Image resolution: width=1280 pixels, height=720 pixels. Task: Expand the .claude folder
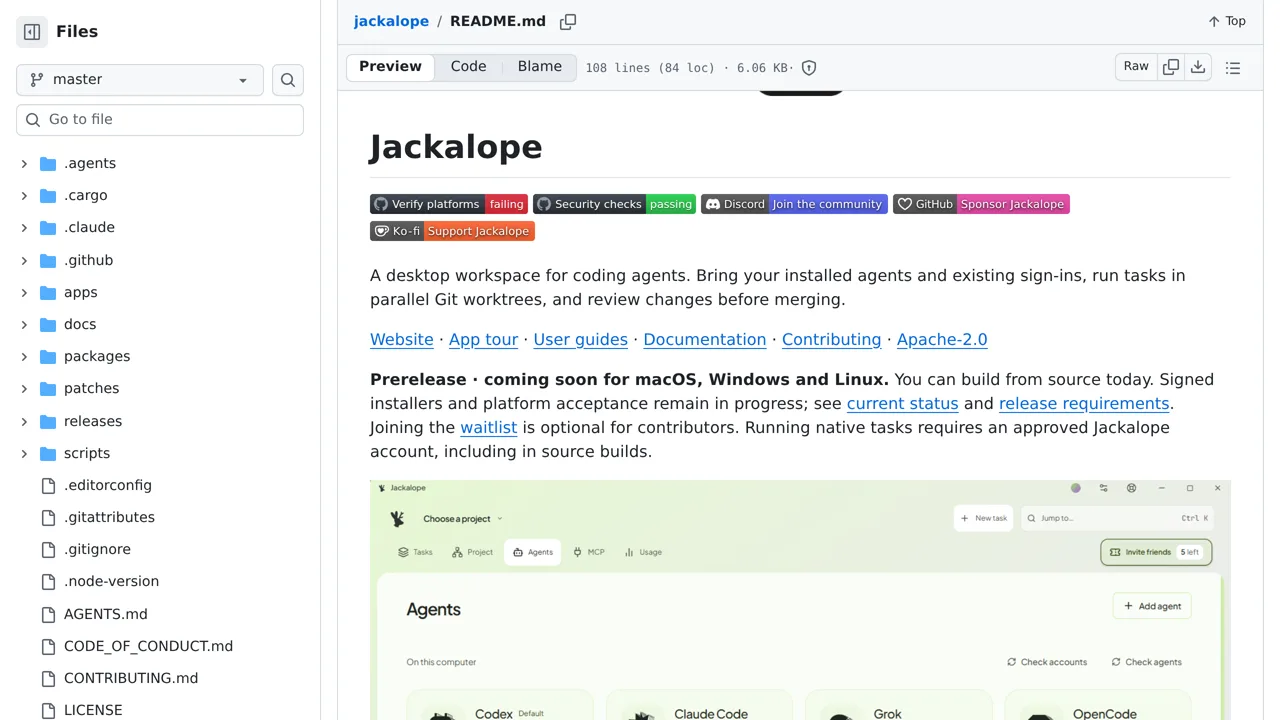pyautogui.click(x=24, y=228)
